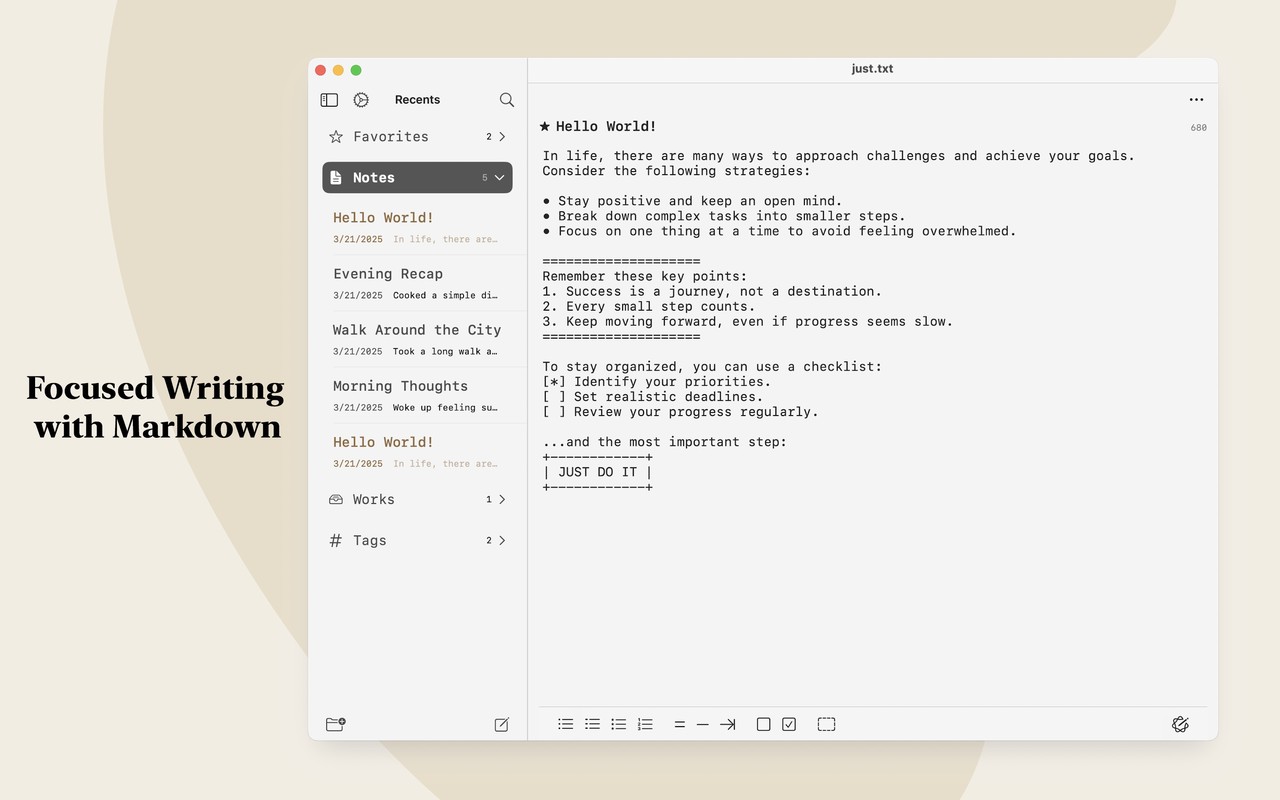Open Hello World! note above Evening Recap
The image size is (1280, 800).
click(x=417, y=227)
